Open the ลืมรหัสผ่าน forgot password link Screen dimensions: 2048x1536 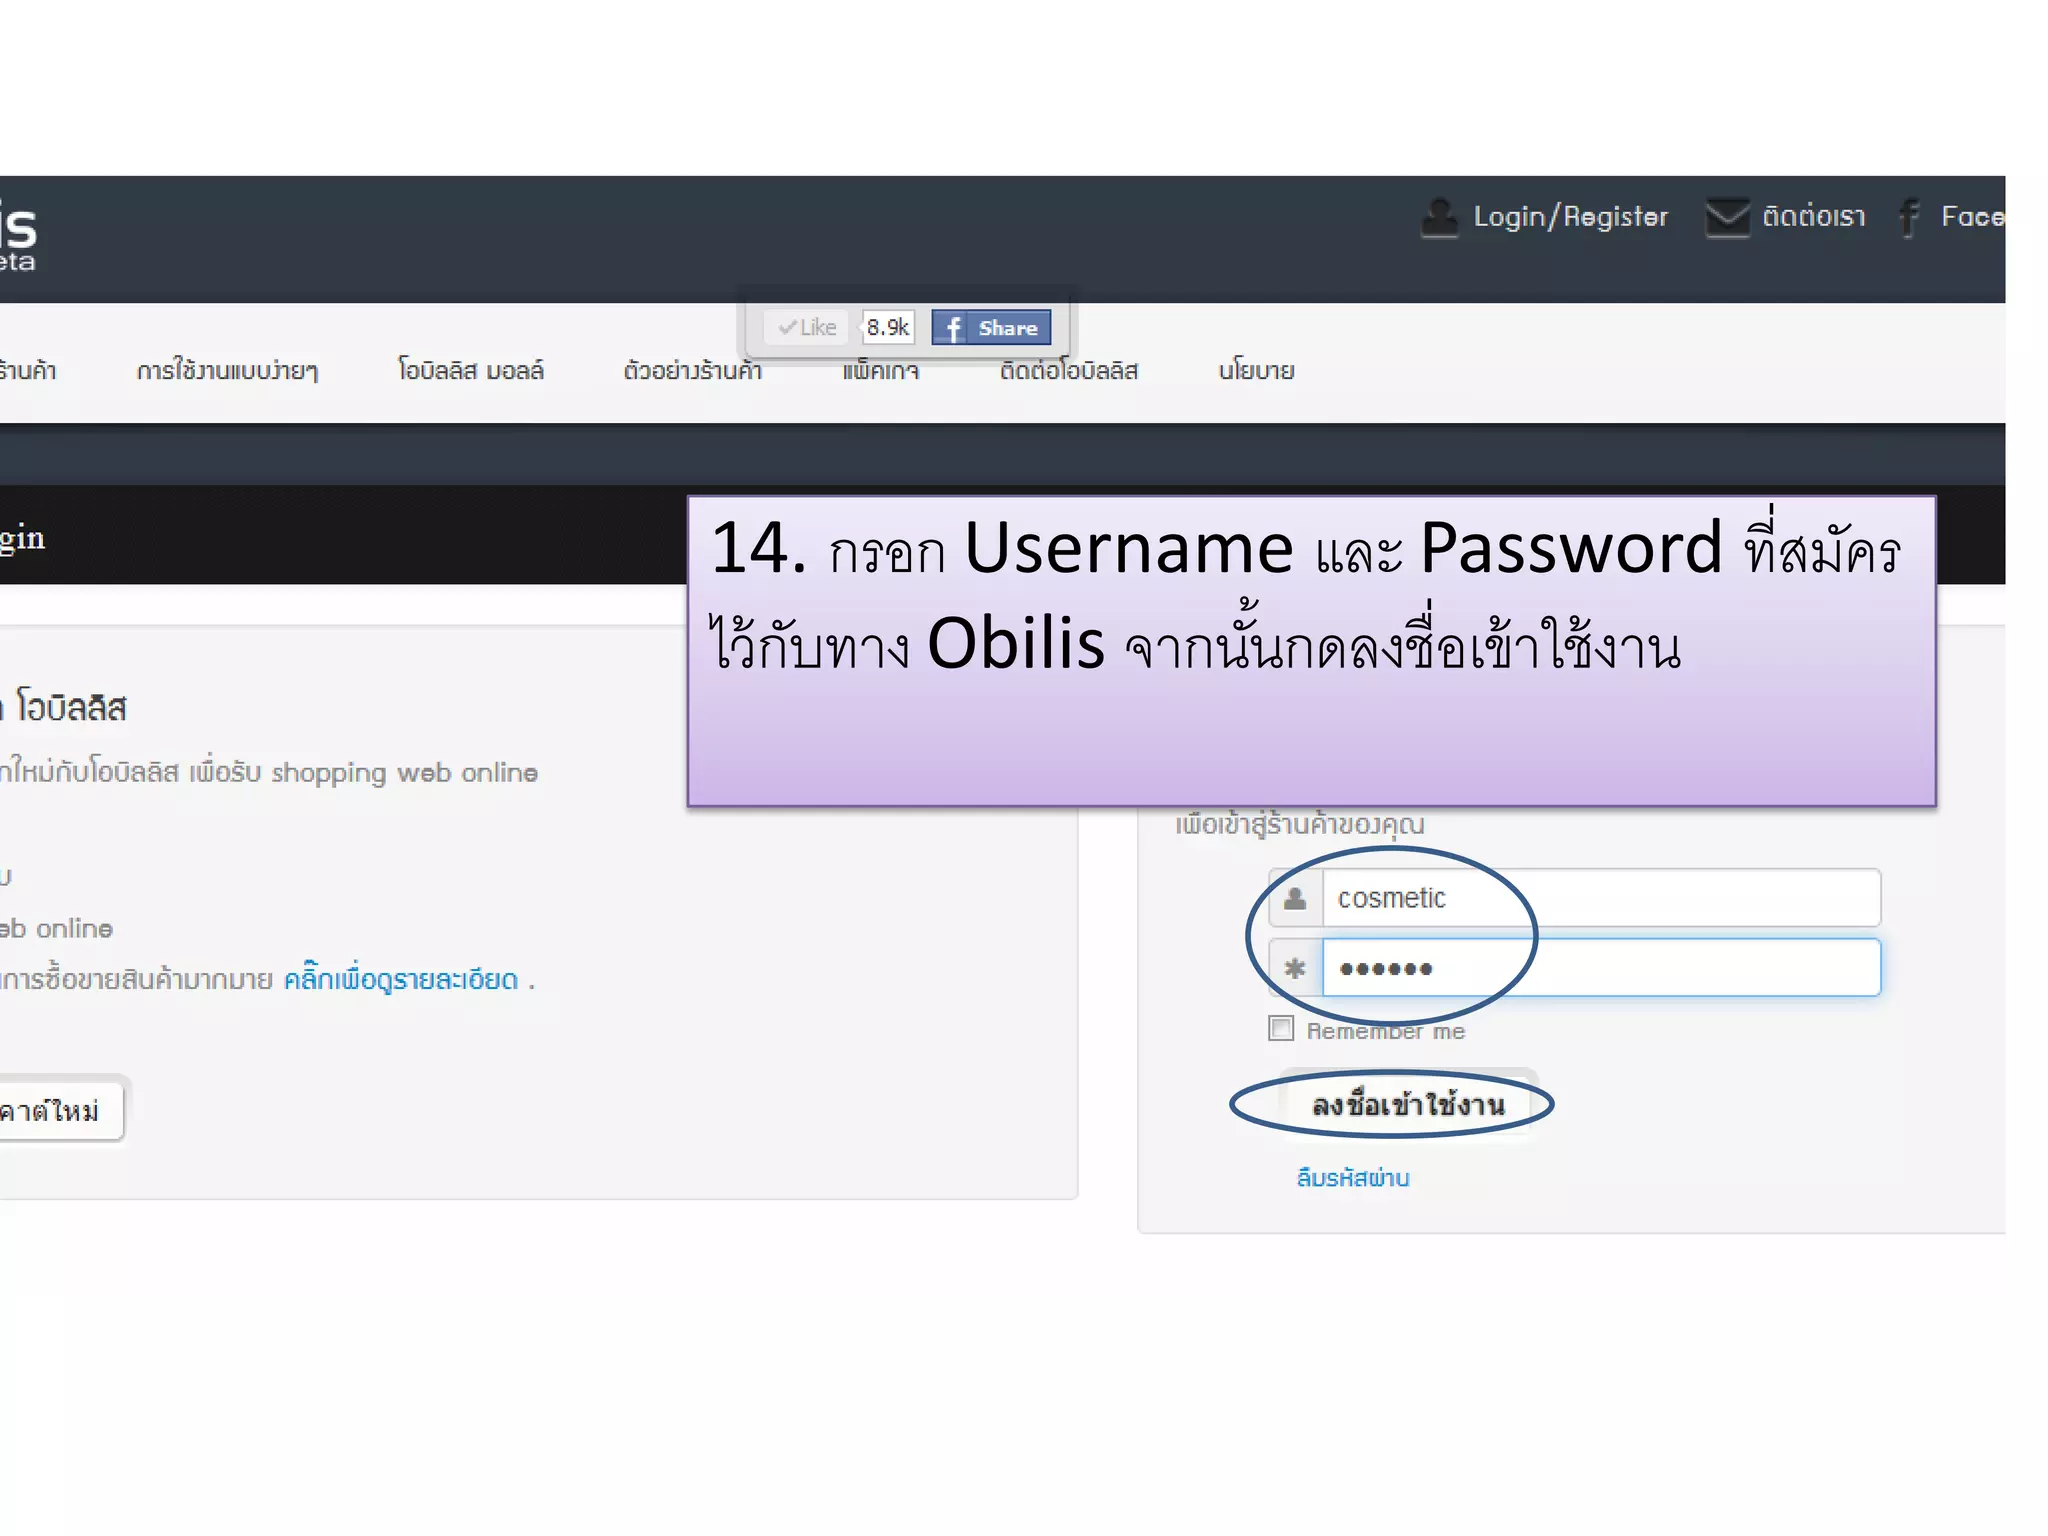1353,1178
